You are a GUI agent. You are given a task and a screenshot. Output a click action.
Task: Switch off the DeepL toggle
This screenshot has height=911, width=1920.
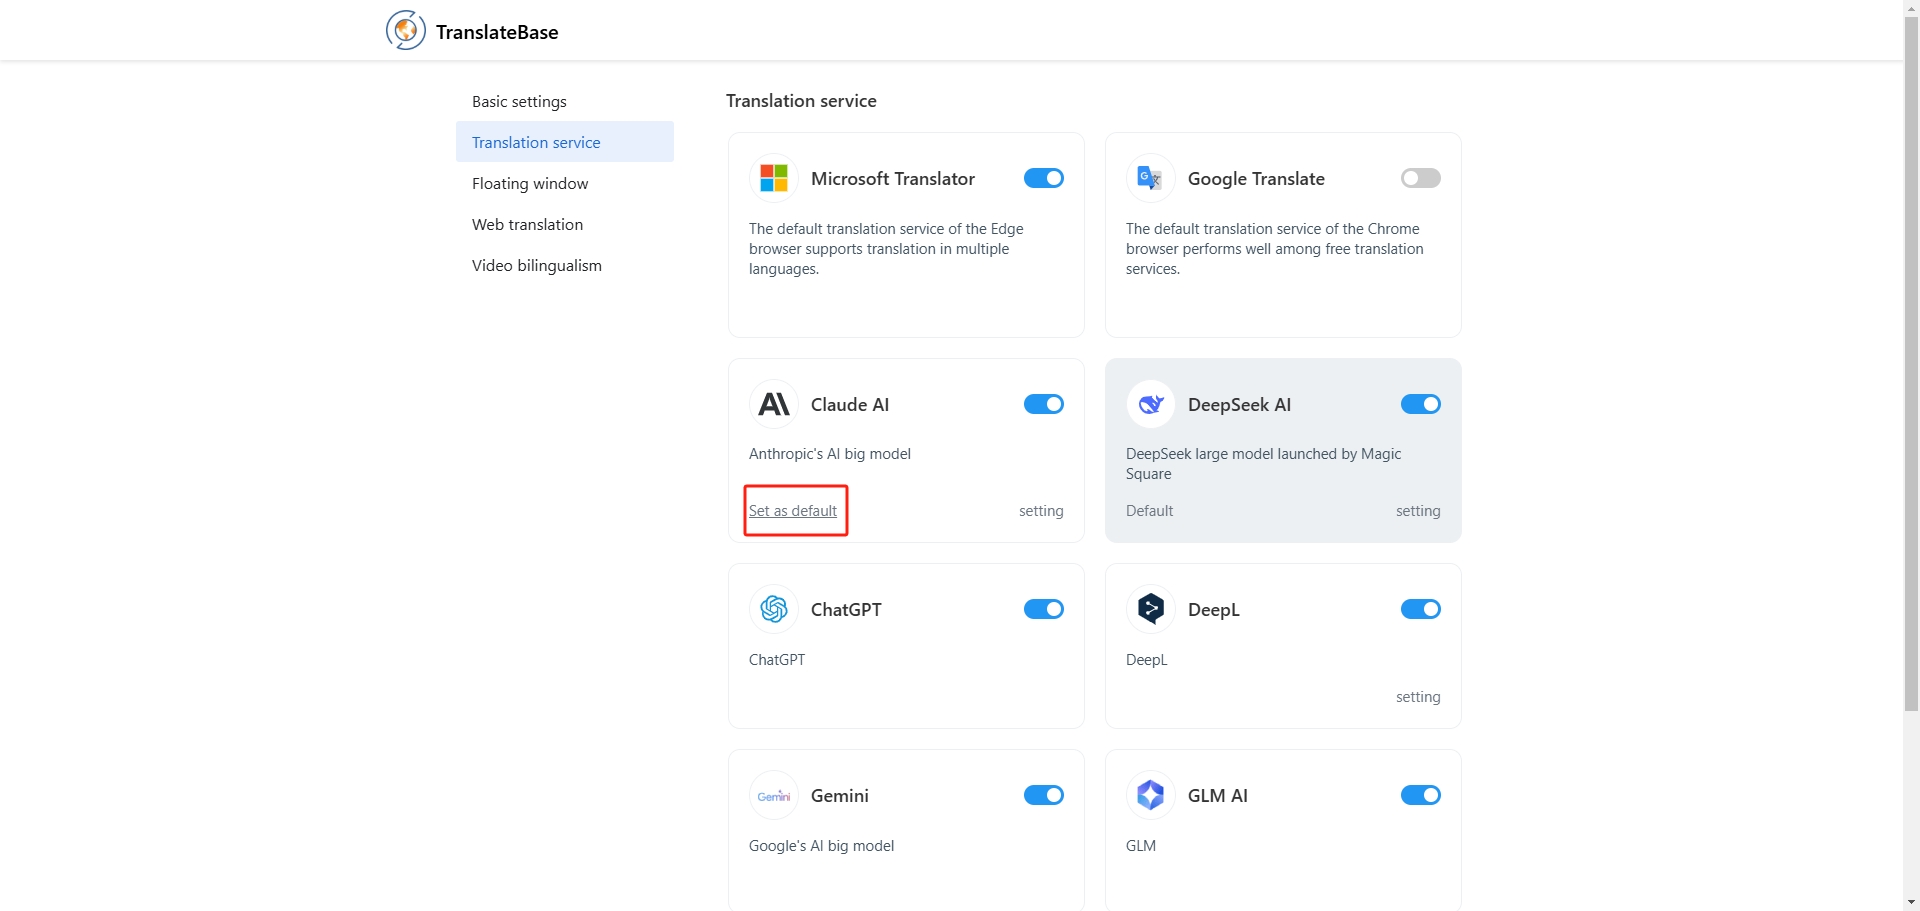pos(1420,609)
